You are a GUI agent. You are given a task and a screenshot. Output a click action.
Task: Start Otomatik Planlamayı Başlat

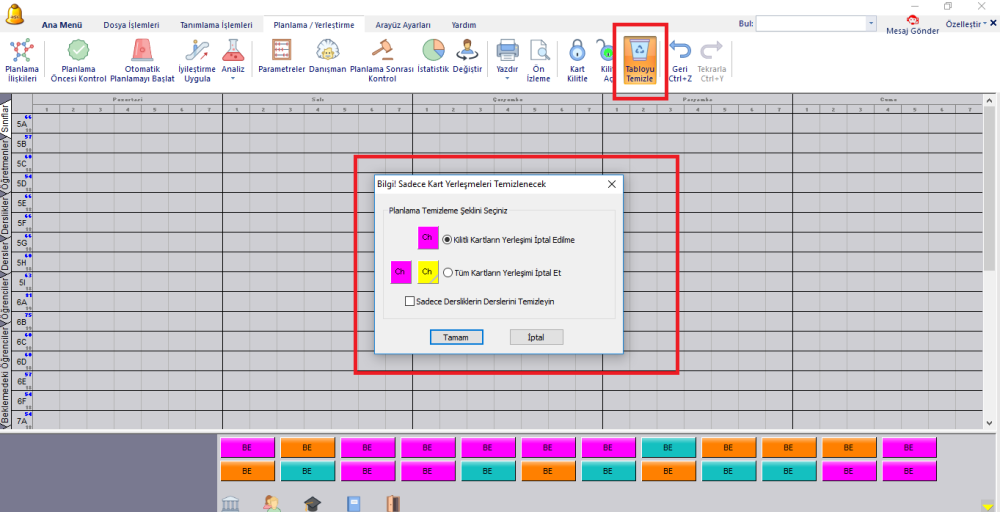click(x=142, y=61)
